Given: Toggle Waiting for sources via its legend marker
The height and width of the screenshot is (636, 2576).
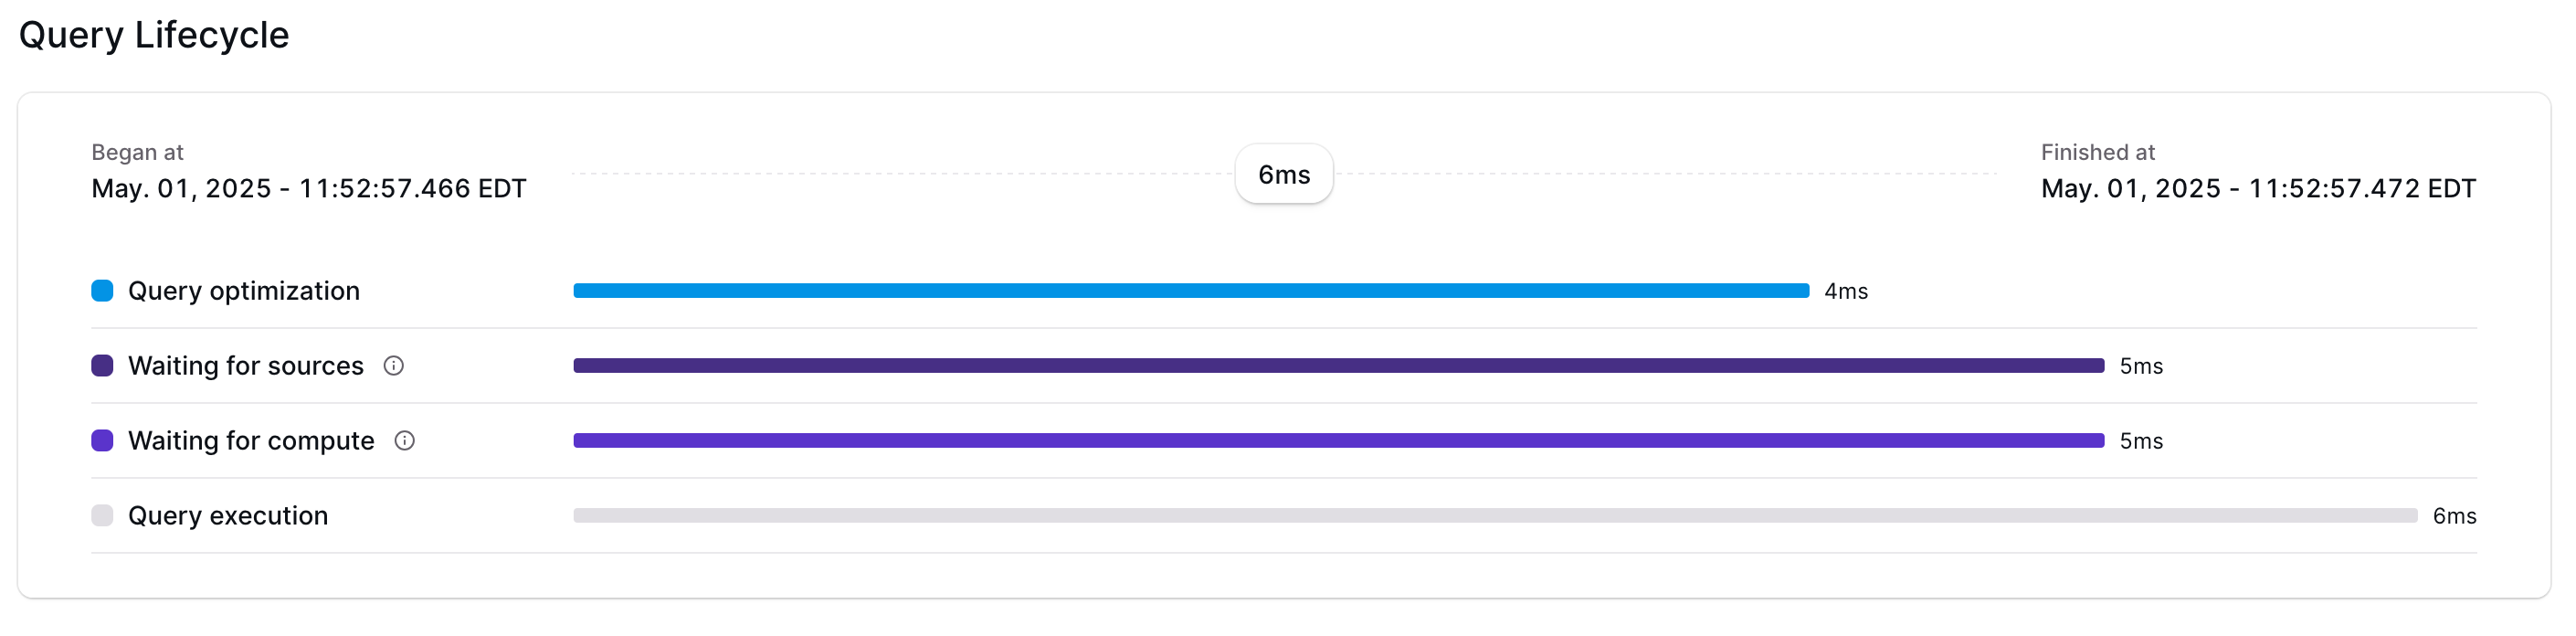Looking at the screenshot, I should (x=102, y=365).
